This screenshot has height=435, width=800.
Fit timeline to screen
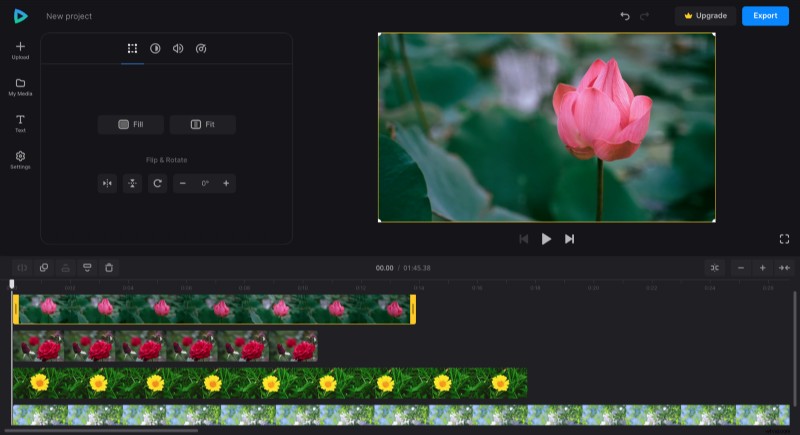(x=784, y=268)
